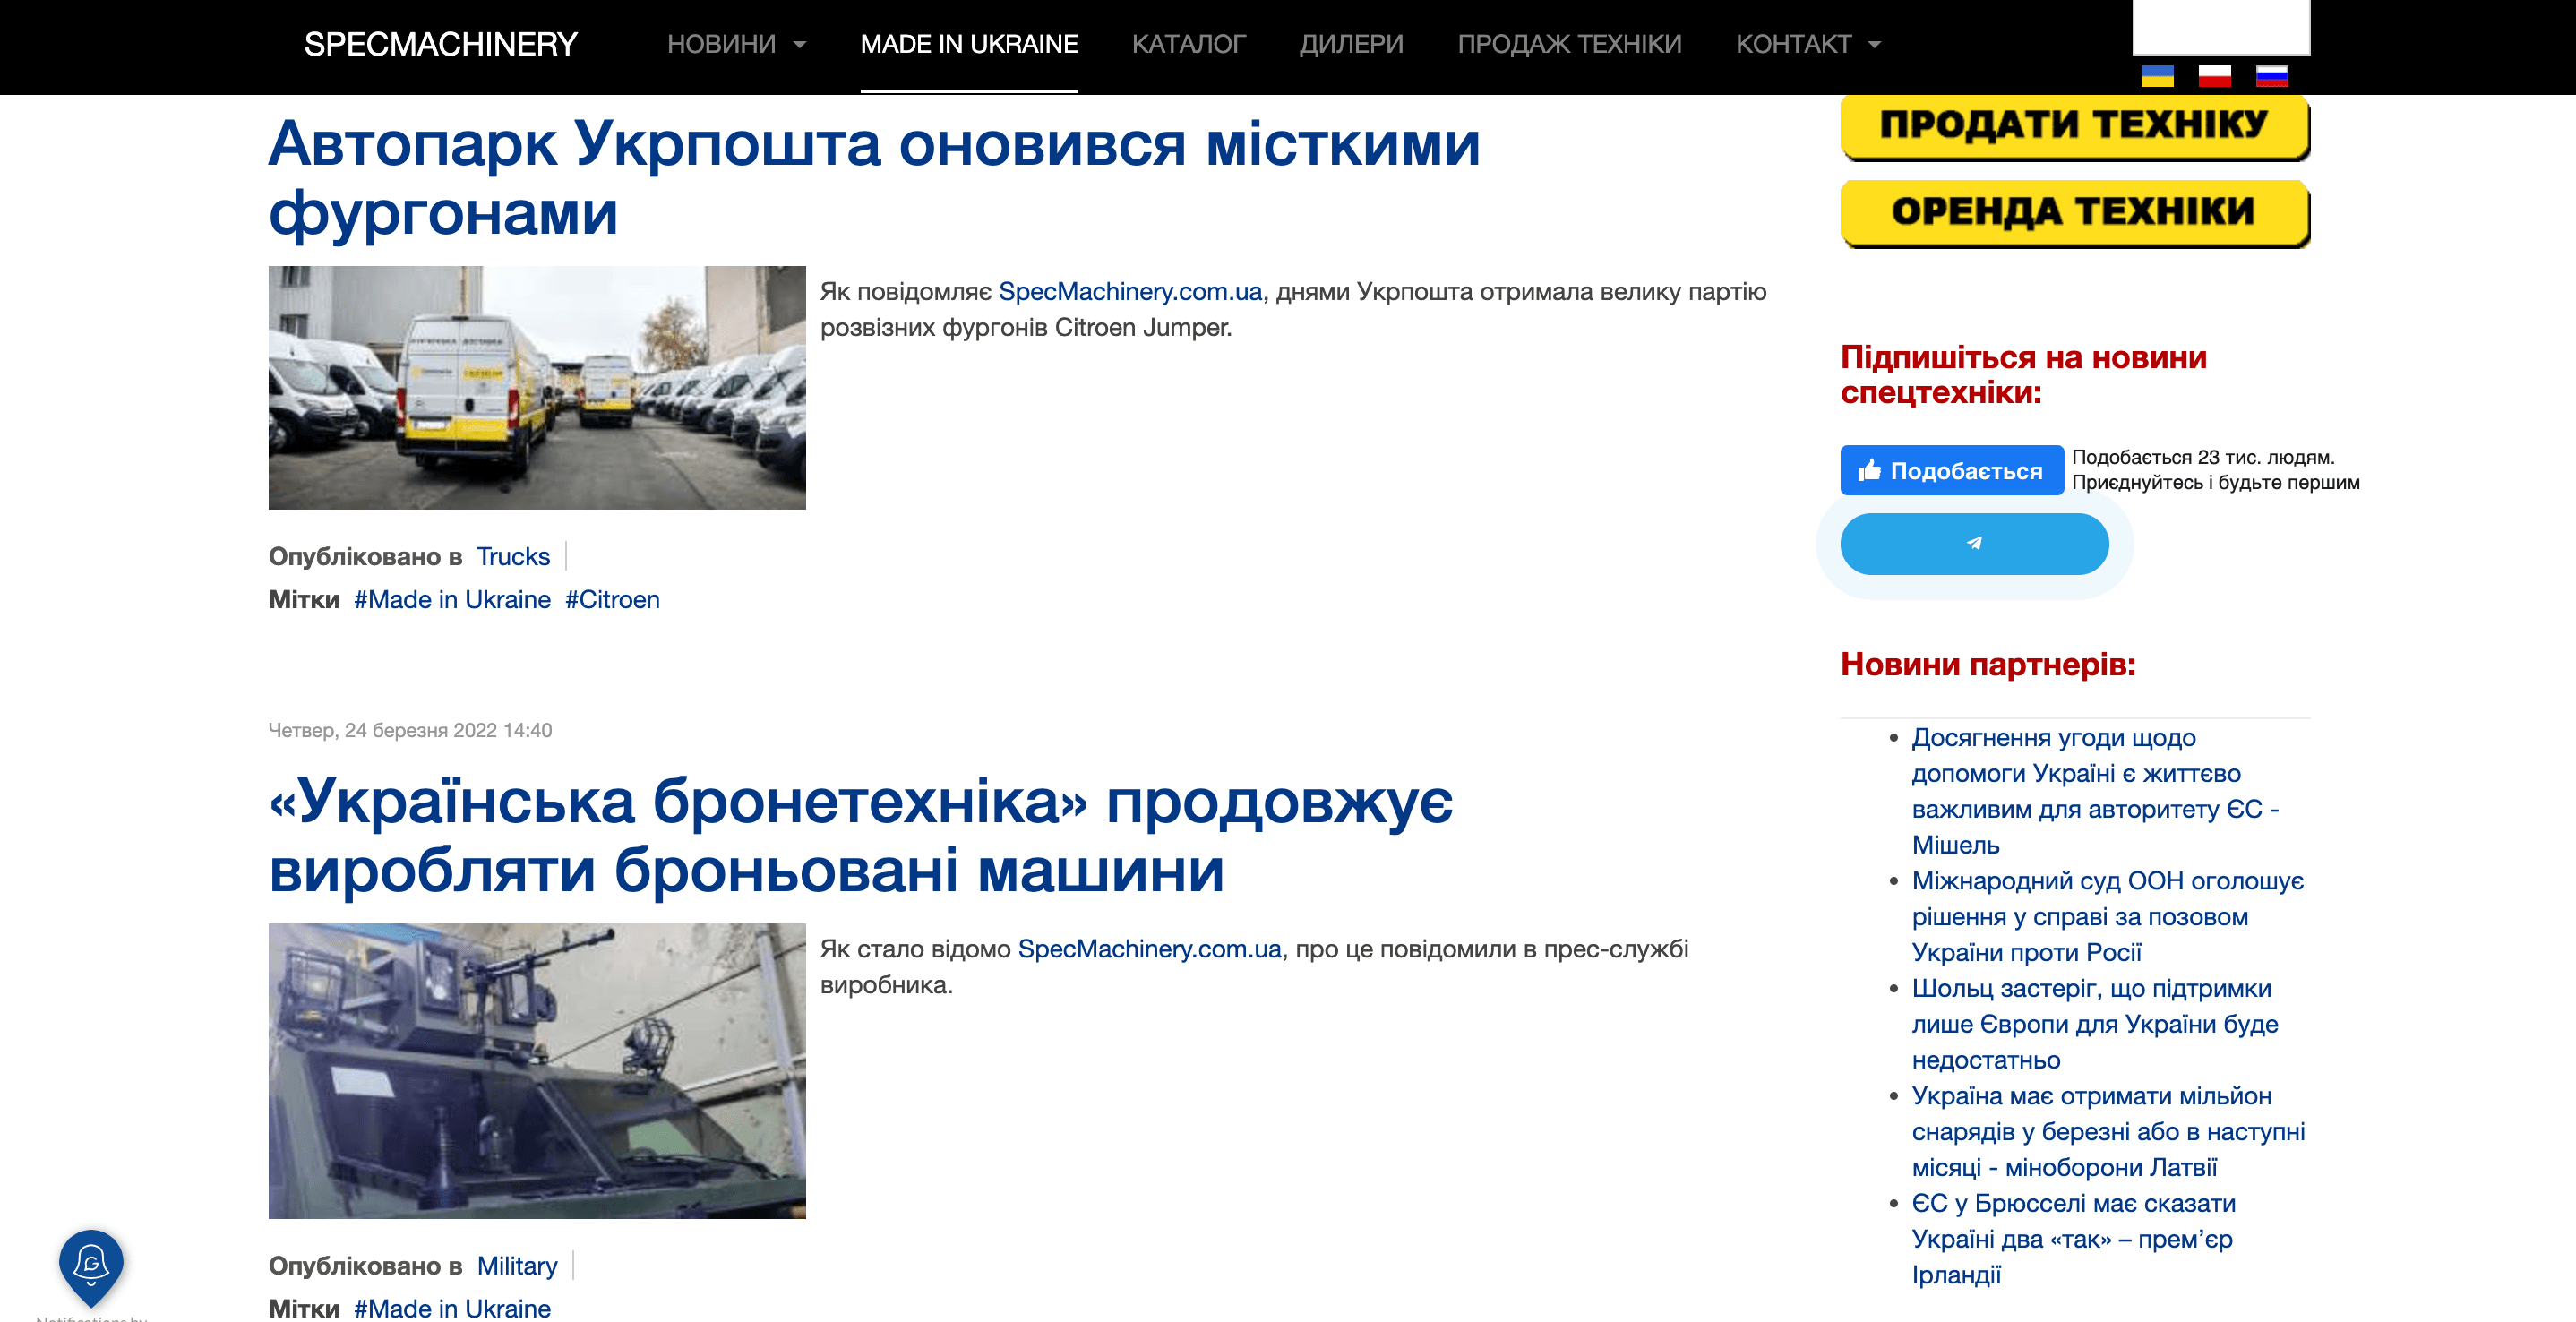This screenshot has width=2576, height=1322.
Task: Open the КАТАЛОГ menu item
Action: pyautogui.click(x=1188, y=44)
